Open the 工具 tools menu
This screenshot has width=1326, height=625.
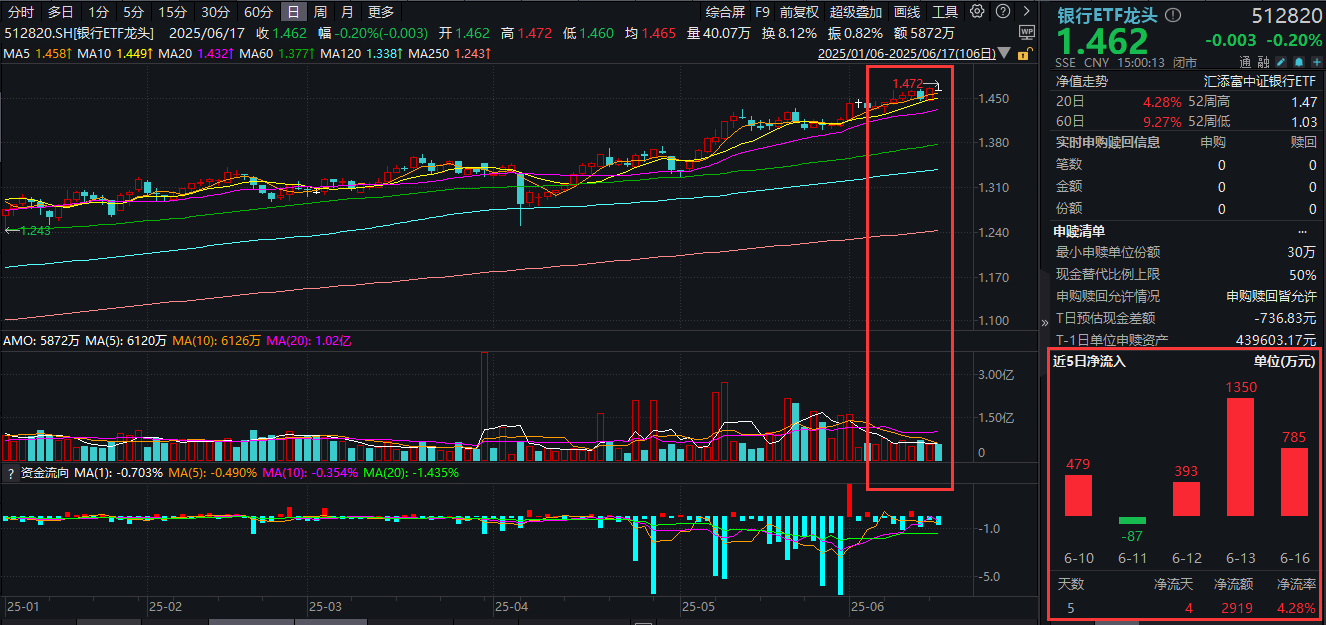945,12
